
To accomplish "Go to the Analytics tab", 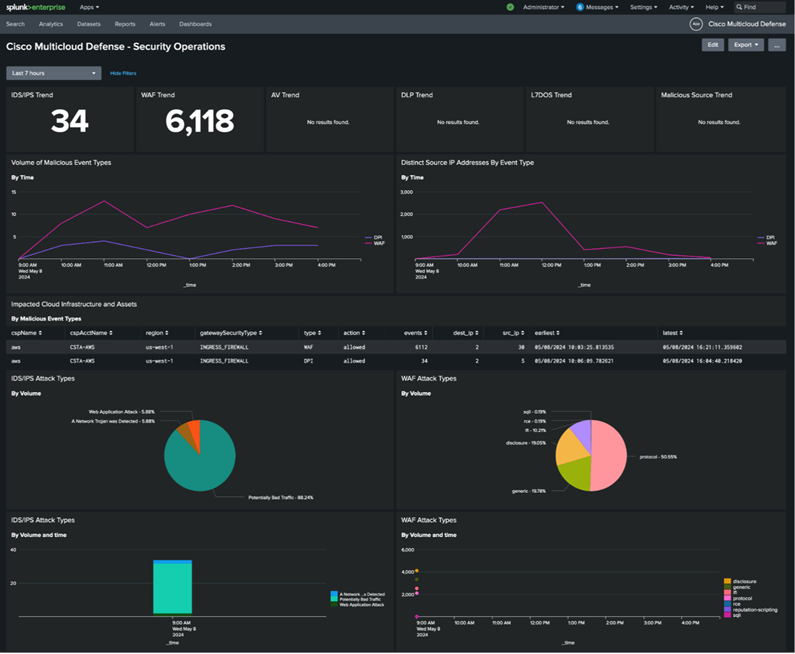I will tap(51, 24).
